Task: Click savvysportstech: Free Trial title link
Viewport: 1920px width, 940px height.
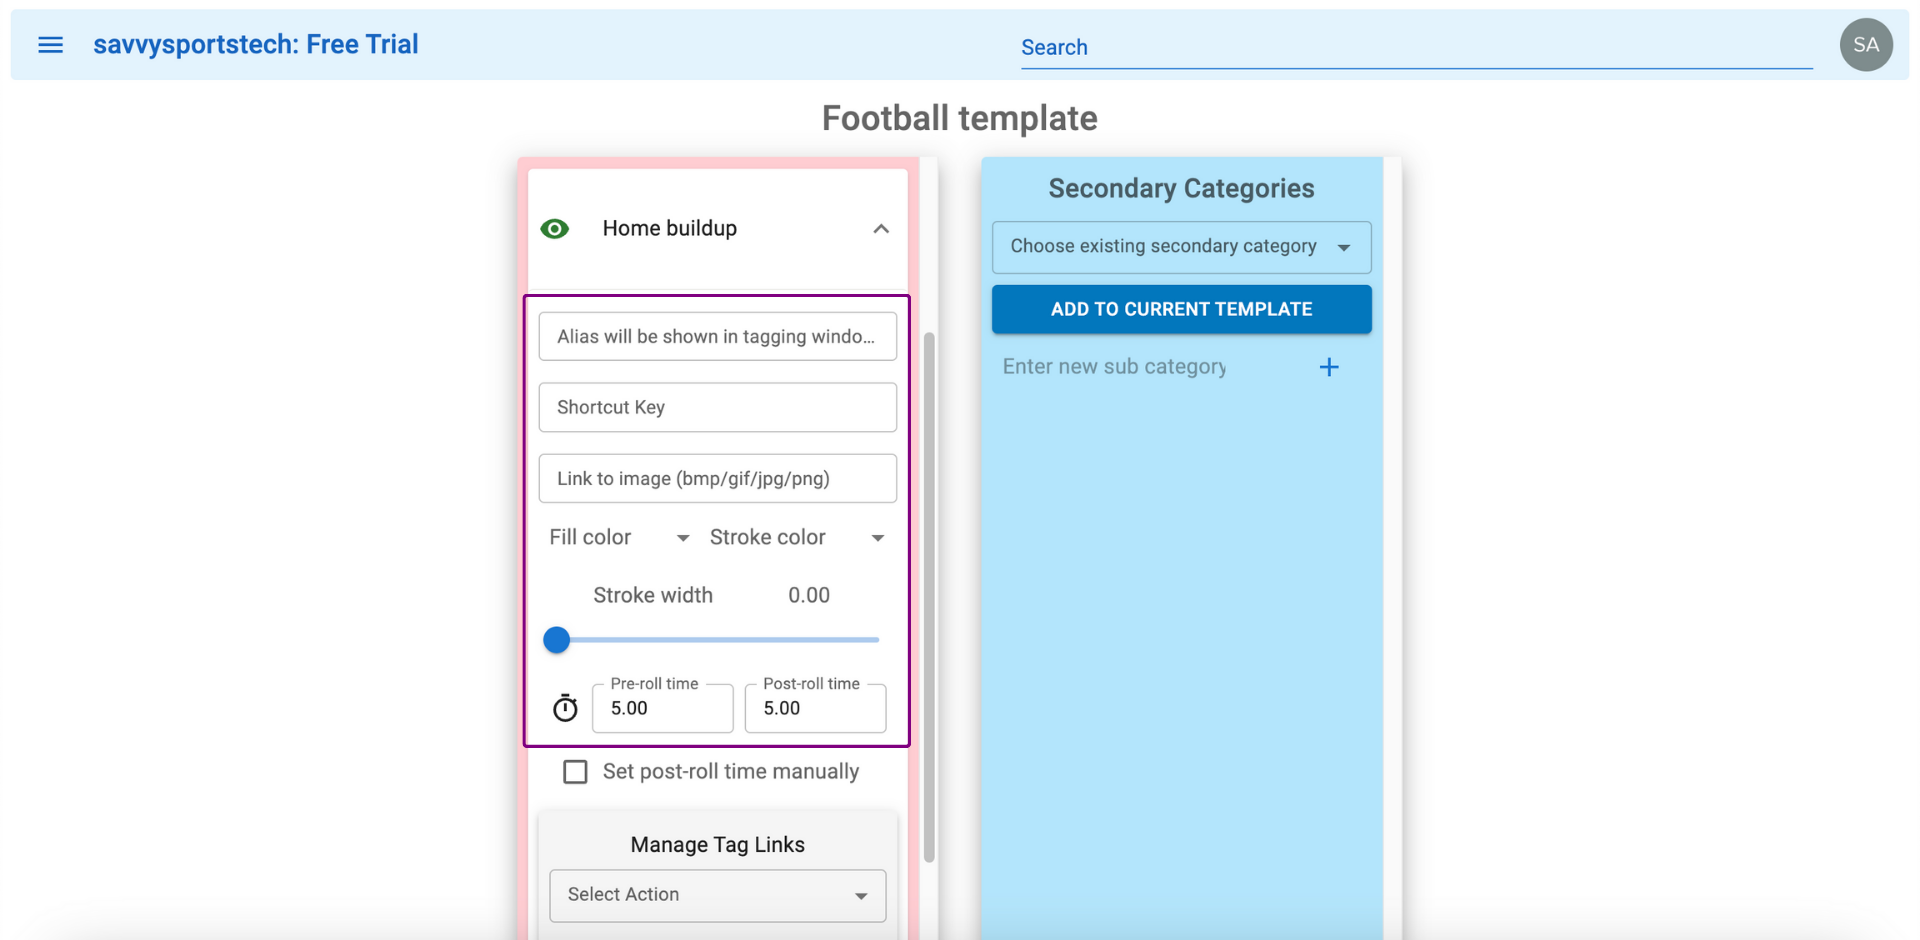Action: point(256,44)
